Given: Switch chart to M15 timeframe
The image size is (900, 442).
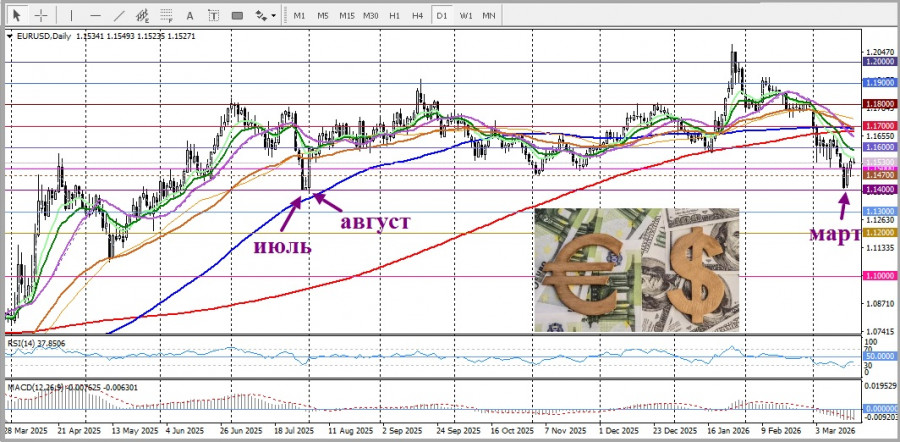Looking at the screenshot, I should (x=346, y=15).
